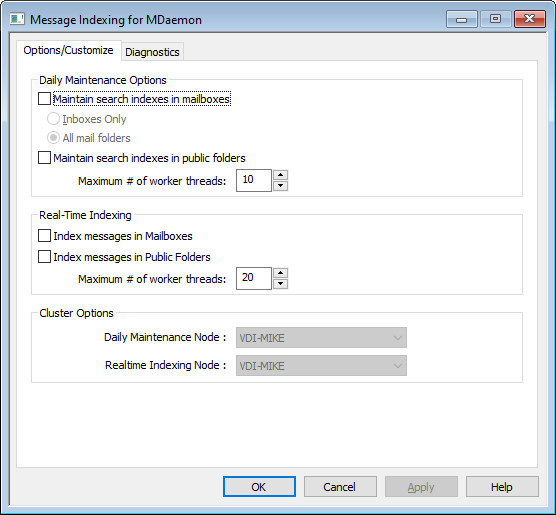Close the Message Indexing dialog
The width and height of the screenshot is (556, 515).
(x=529, y=19)
